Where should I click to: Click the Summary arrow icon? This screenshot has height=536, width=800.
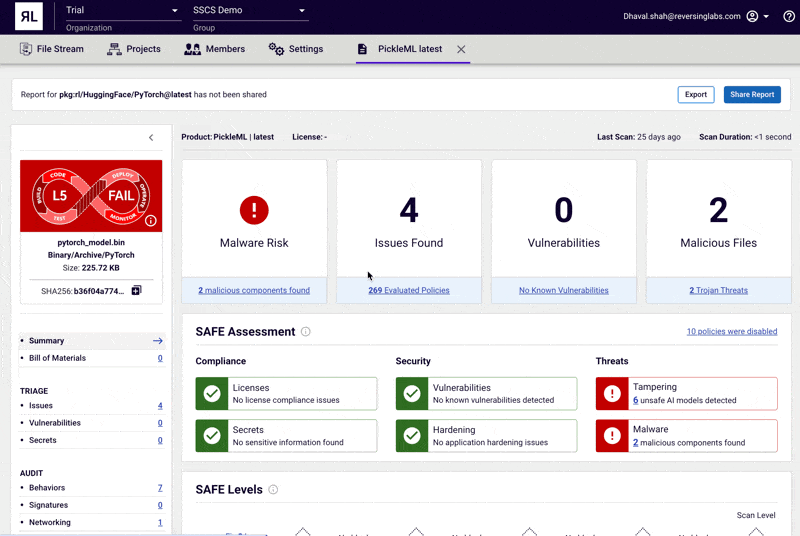(158, 341)
